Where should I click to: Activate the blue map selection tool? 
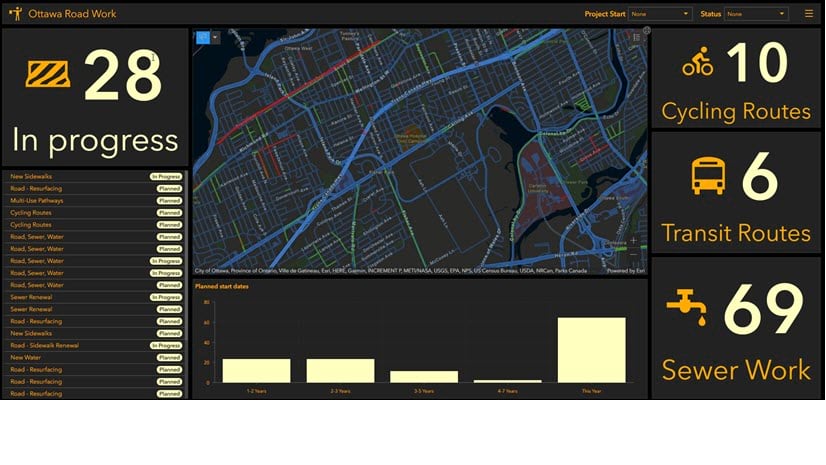click(203, 37)
